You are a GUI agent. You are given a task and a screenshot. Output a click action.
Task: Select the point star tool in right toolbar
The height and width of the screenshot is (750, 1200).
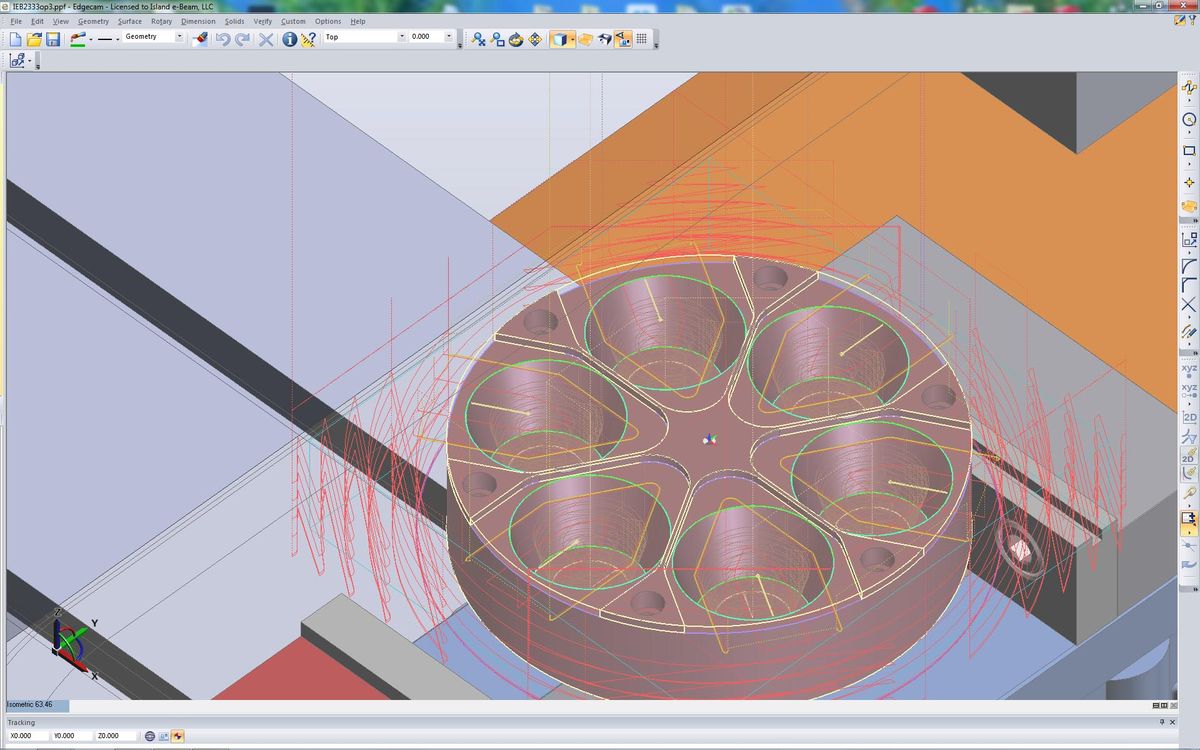1189,183
